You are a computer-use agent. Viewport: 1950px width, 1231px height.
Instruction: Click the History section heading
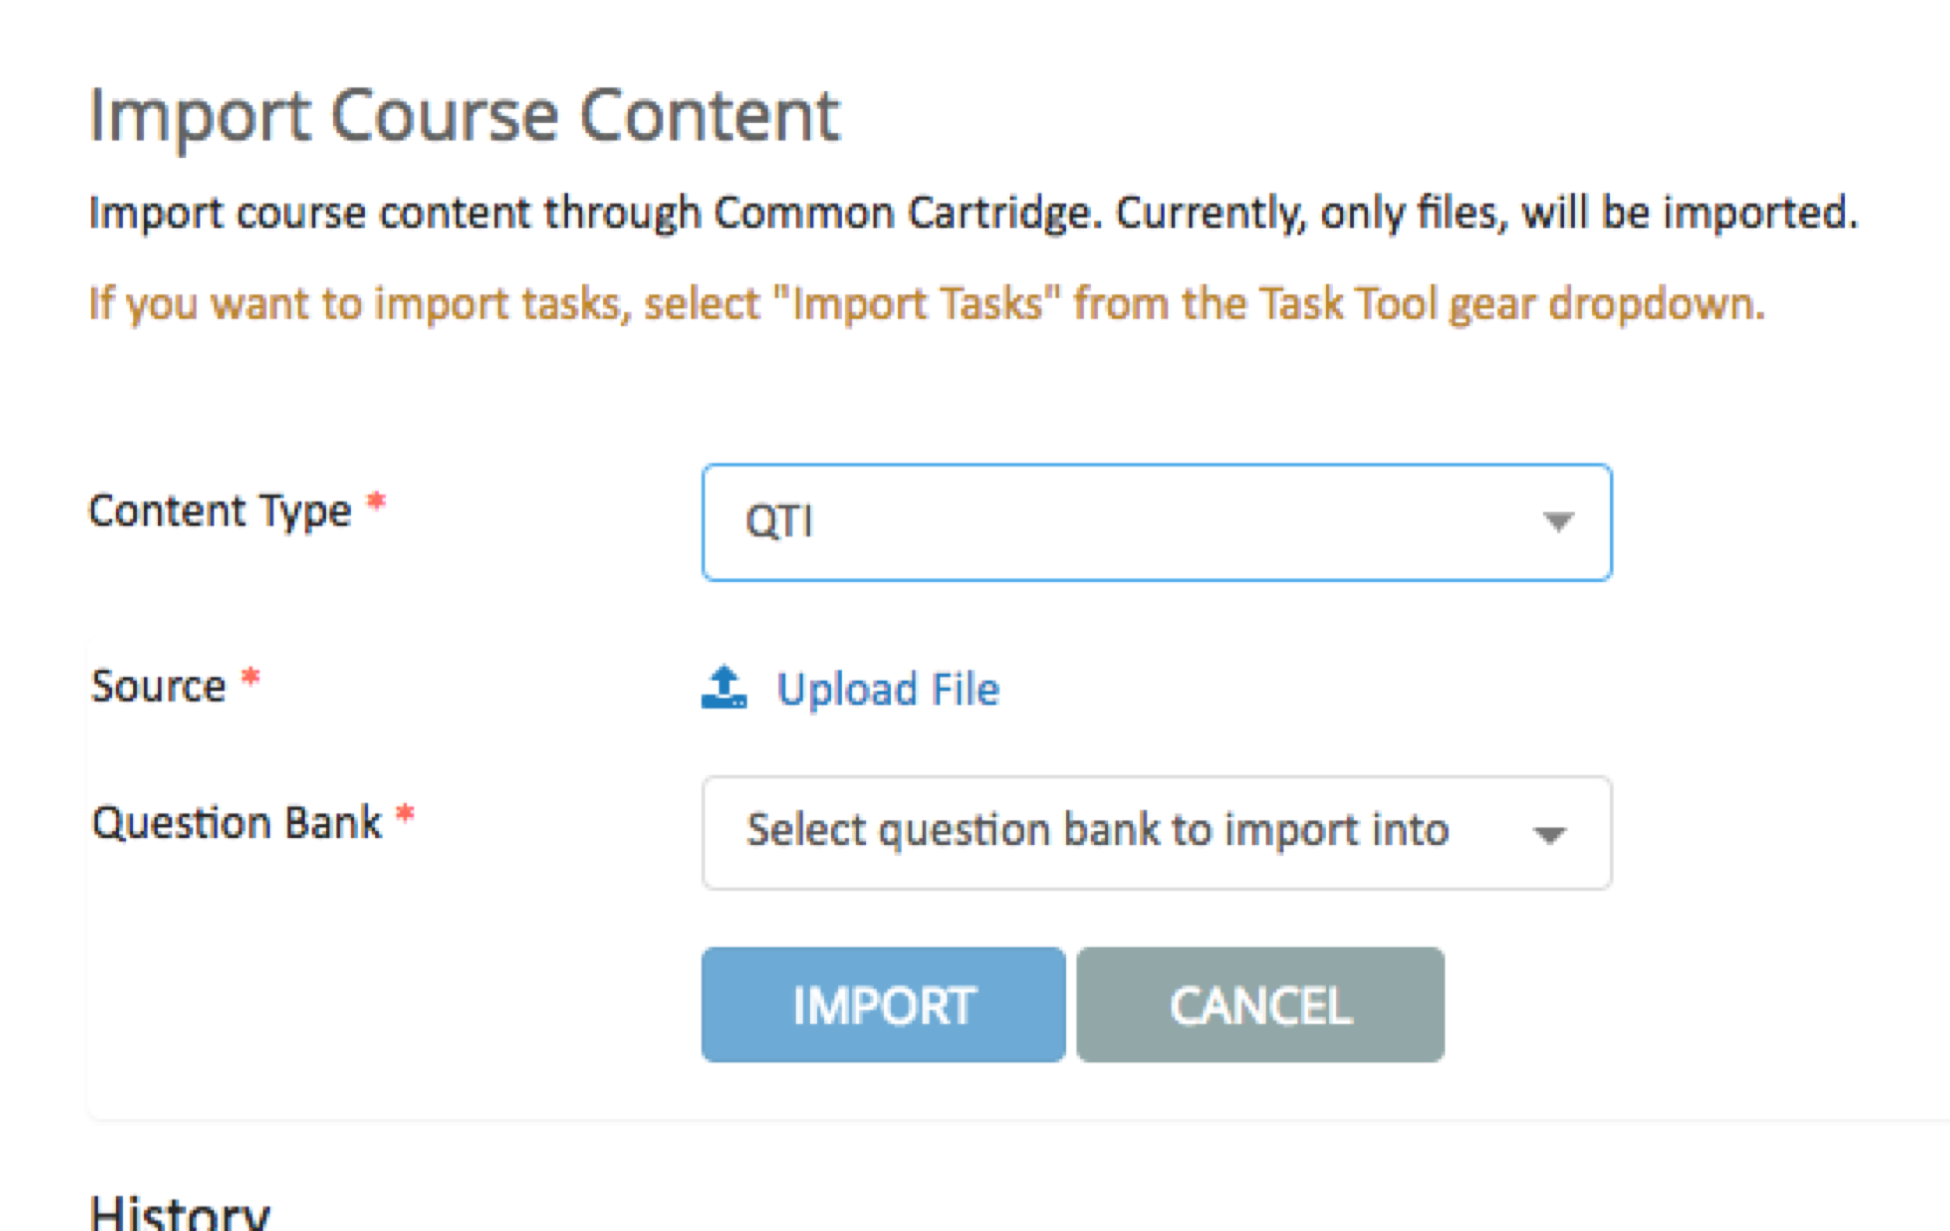pos(180,1210)
